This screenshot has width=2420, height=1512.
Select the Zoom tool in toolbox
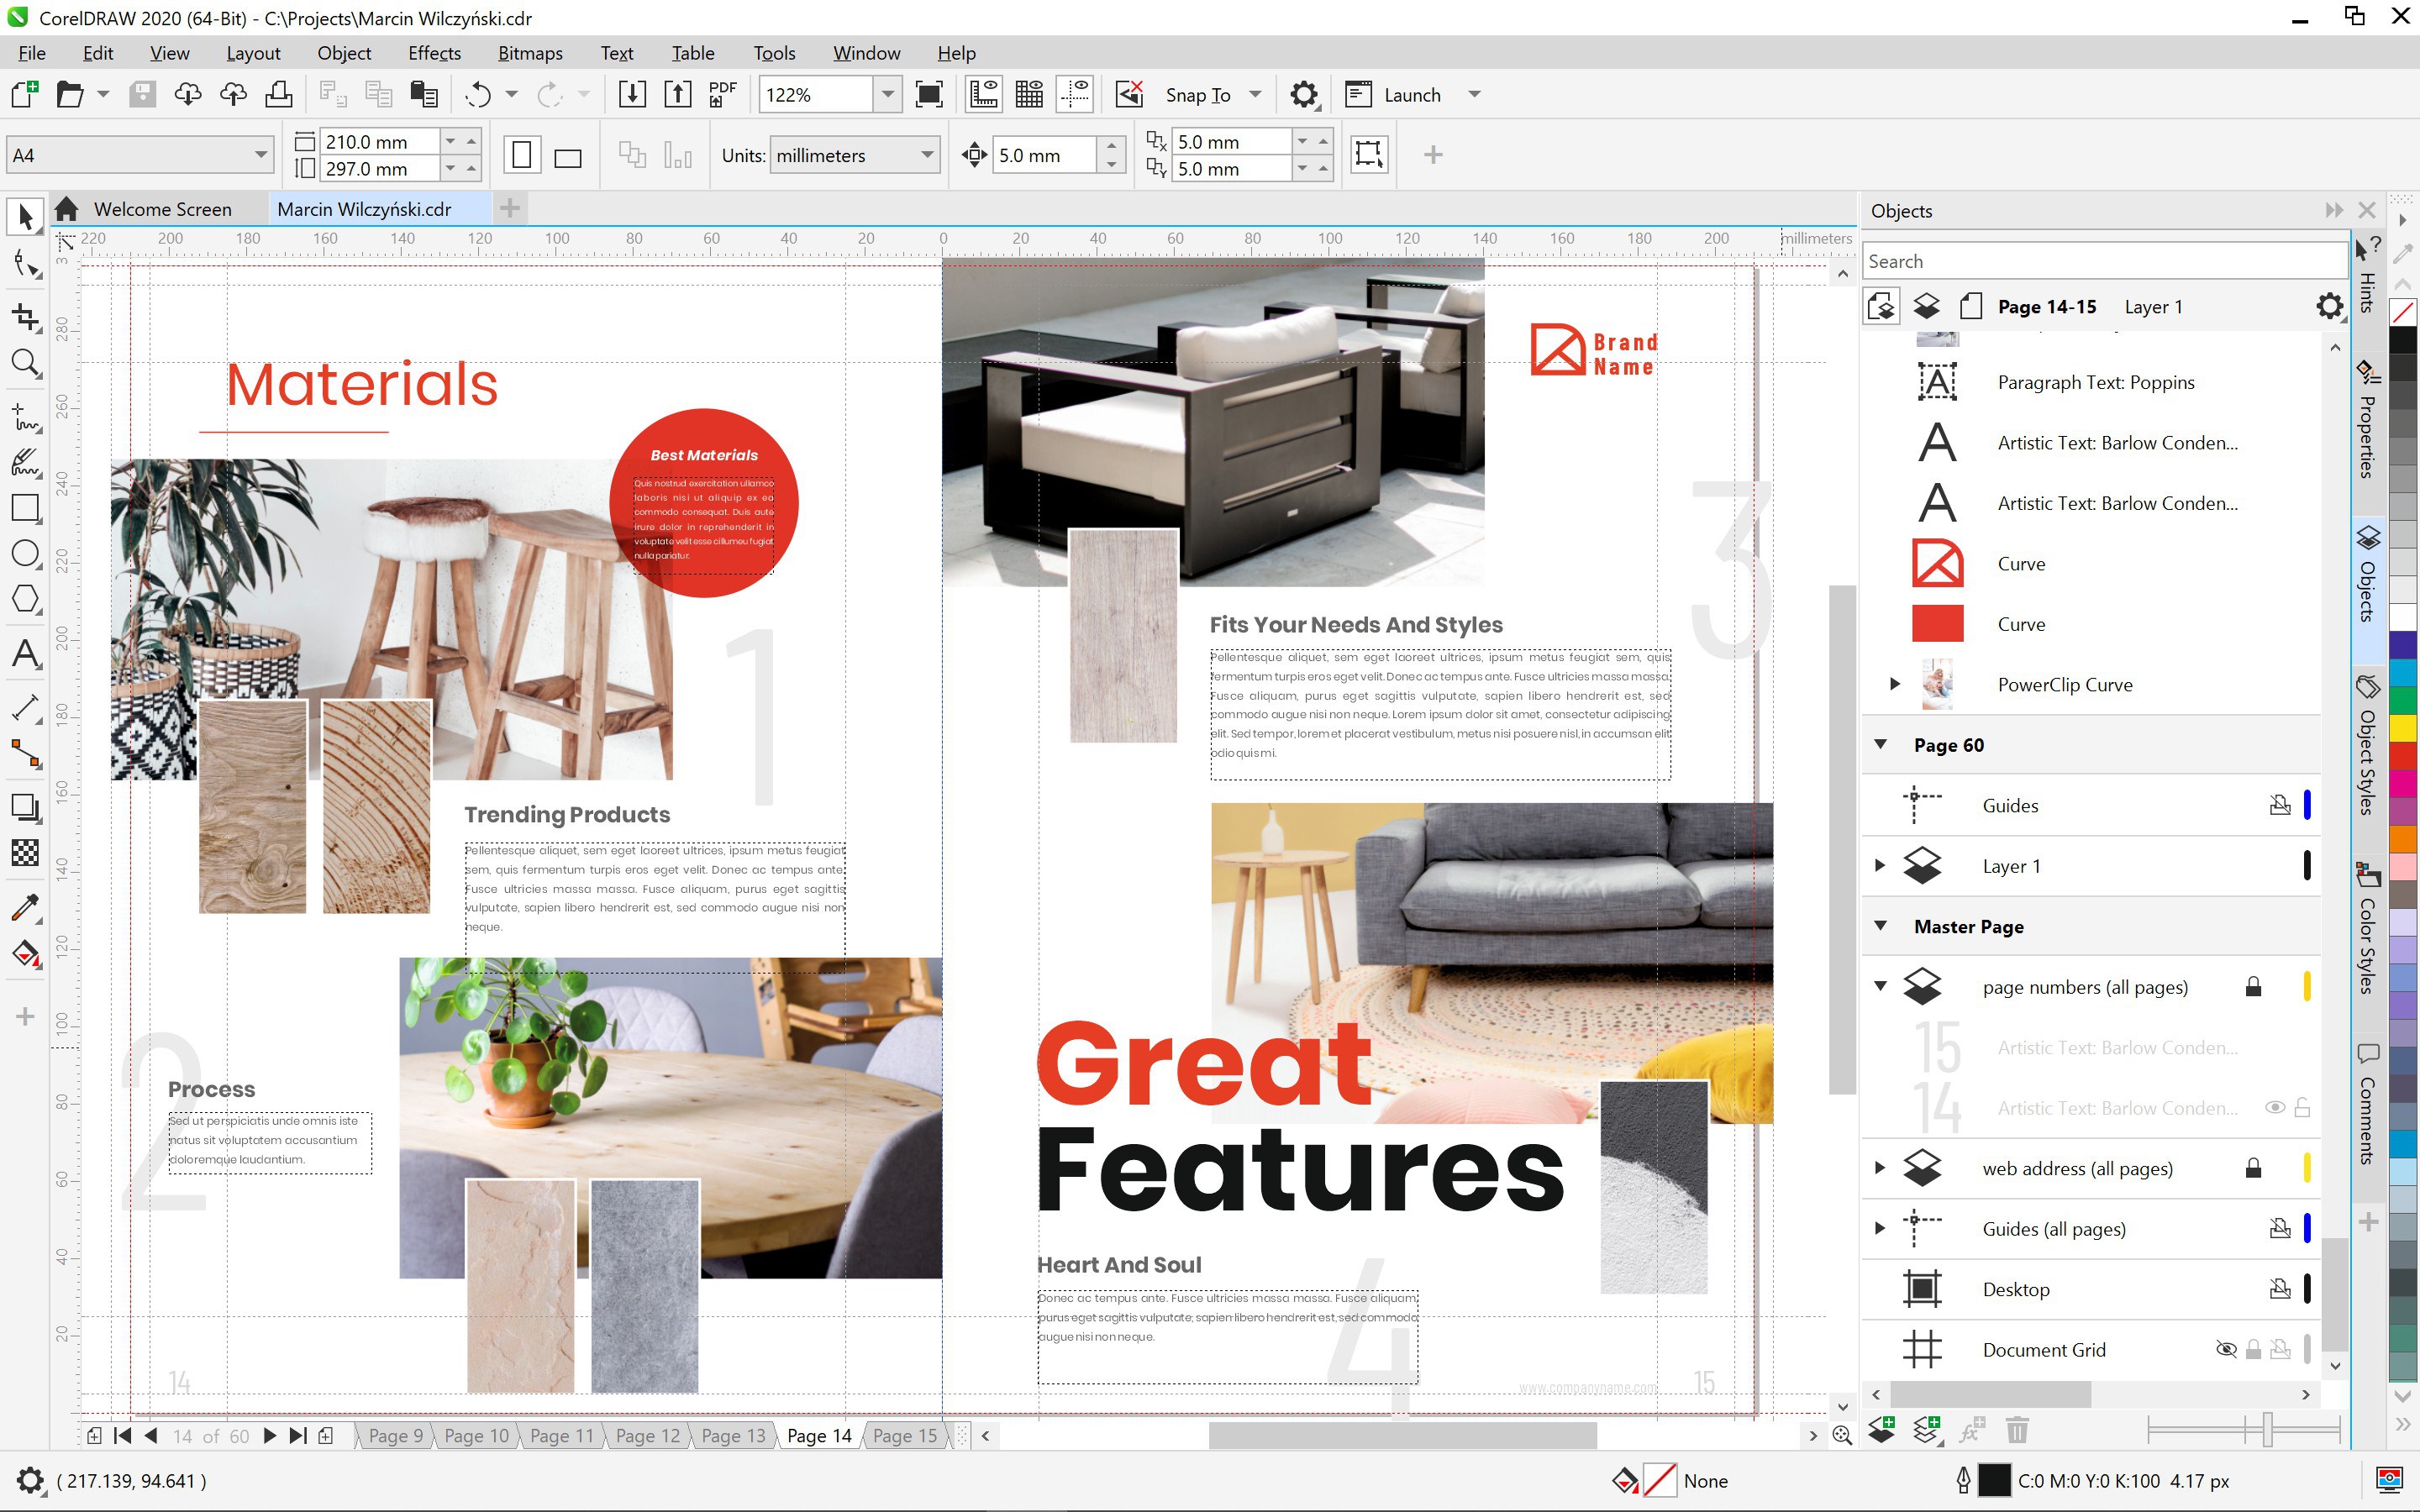[25, 363]
